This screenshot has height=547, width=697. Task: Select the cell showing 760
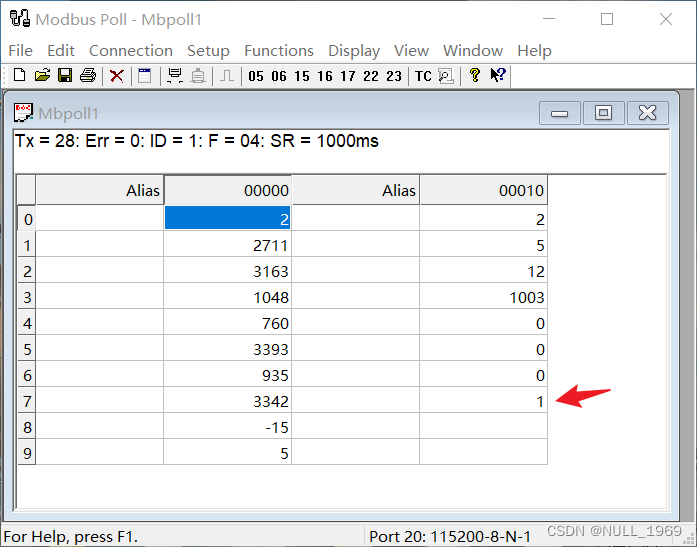228,322
